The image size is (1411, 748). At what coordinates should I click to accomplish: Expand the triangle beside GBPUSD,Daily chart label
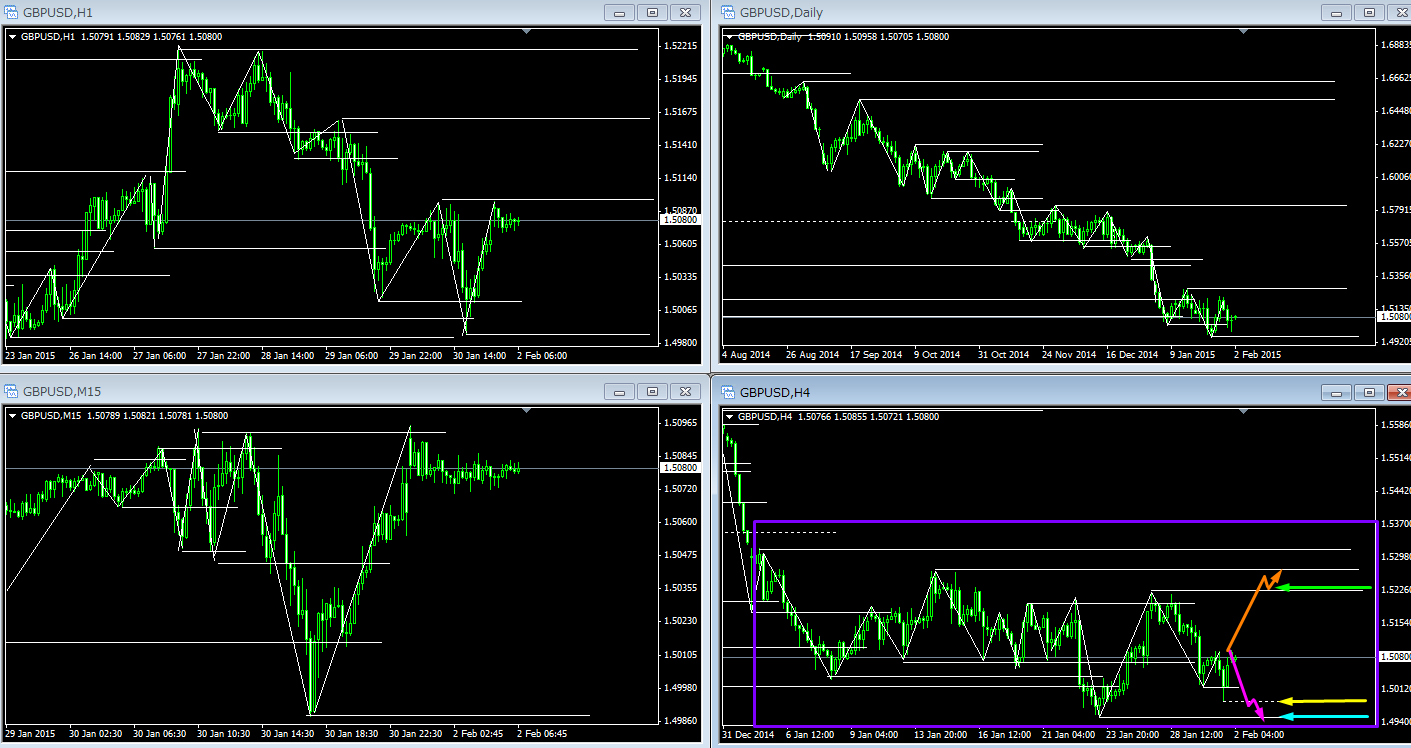(x=729, y=37)
